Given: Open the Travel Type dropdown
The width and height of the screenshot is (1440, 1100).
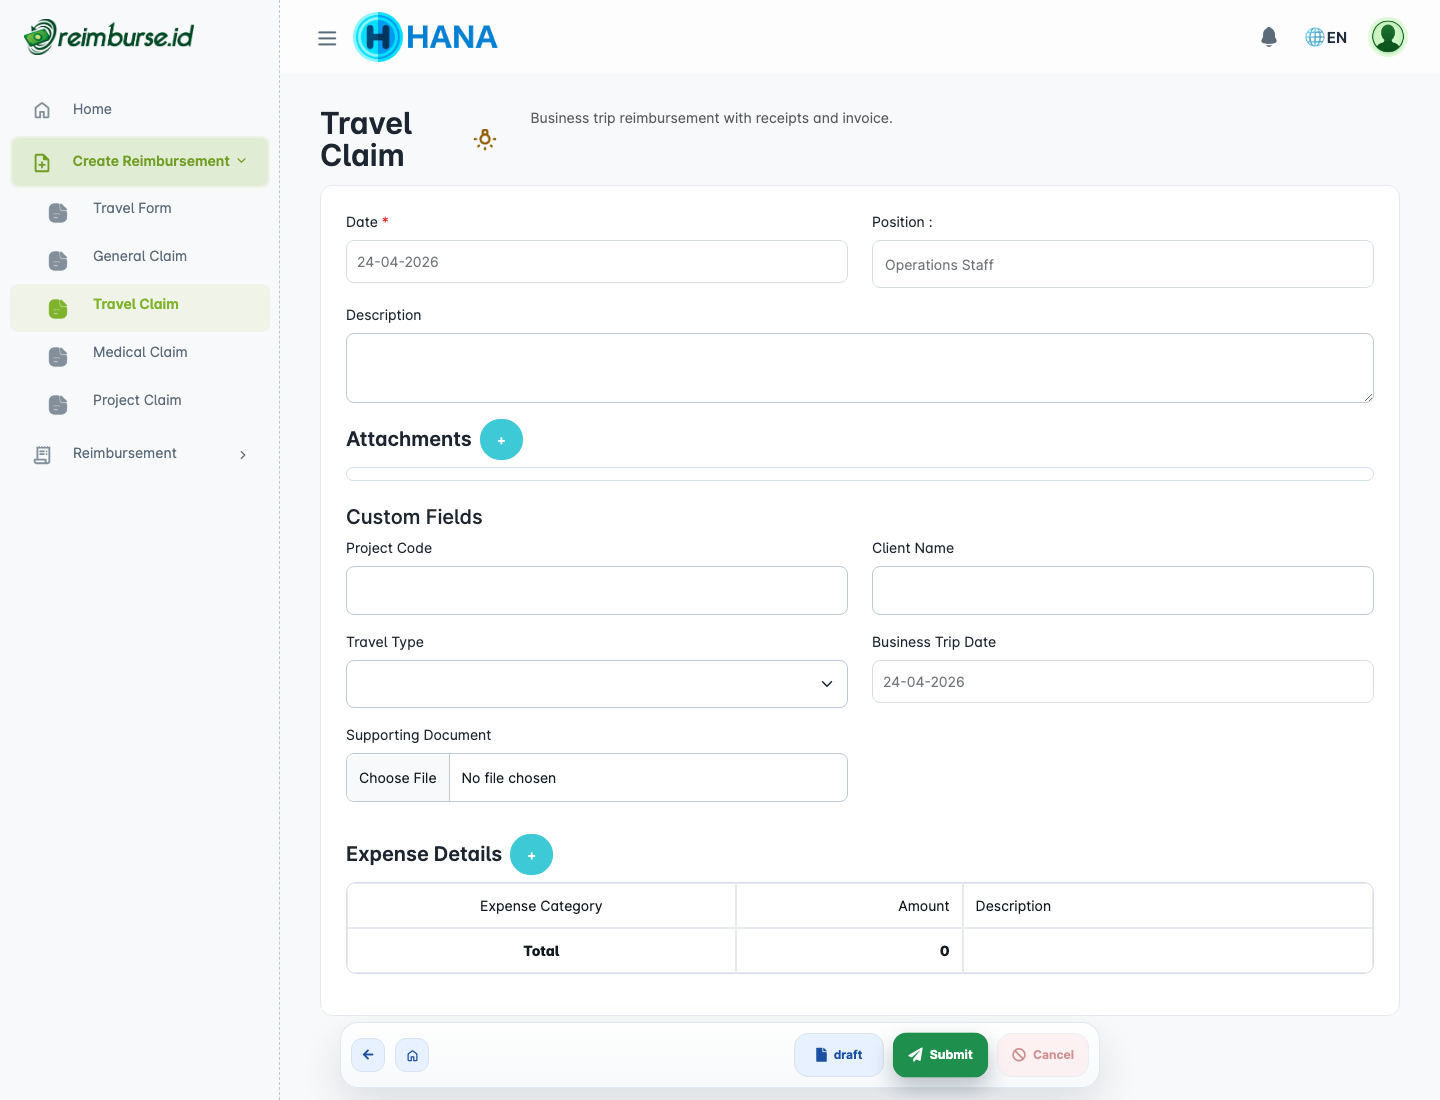Looking at the screenshot, I should (596, 684).
